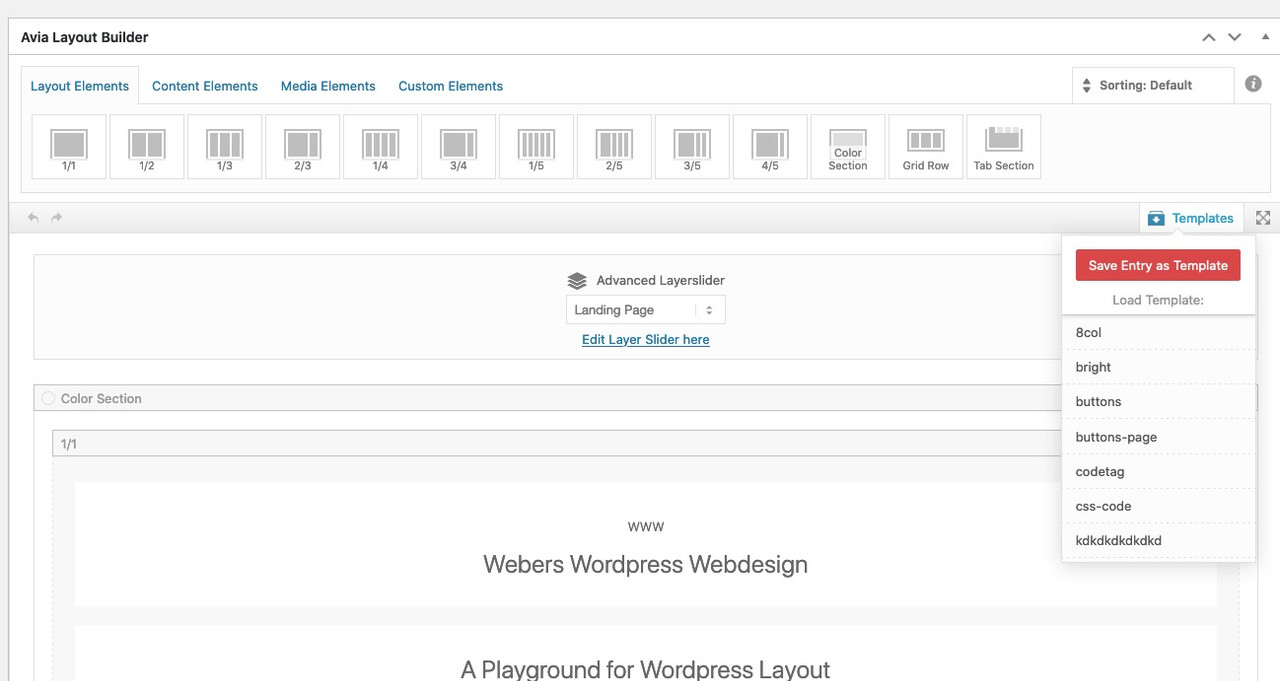Load the codetag template

[1158, 471]
